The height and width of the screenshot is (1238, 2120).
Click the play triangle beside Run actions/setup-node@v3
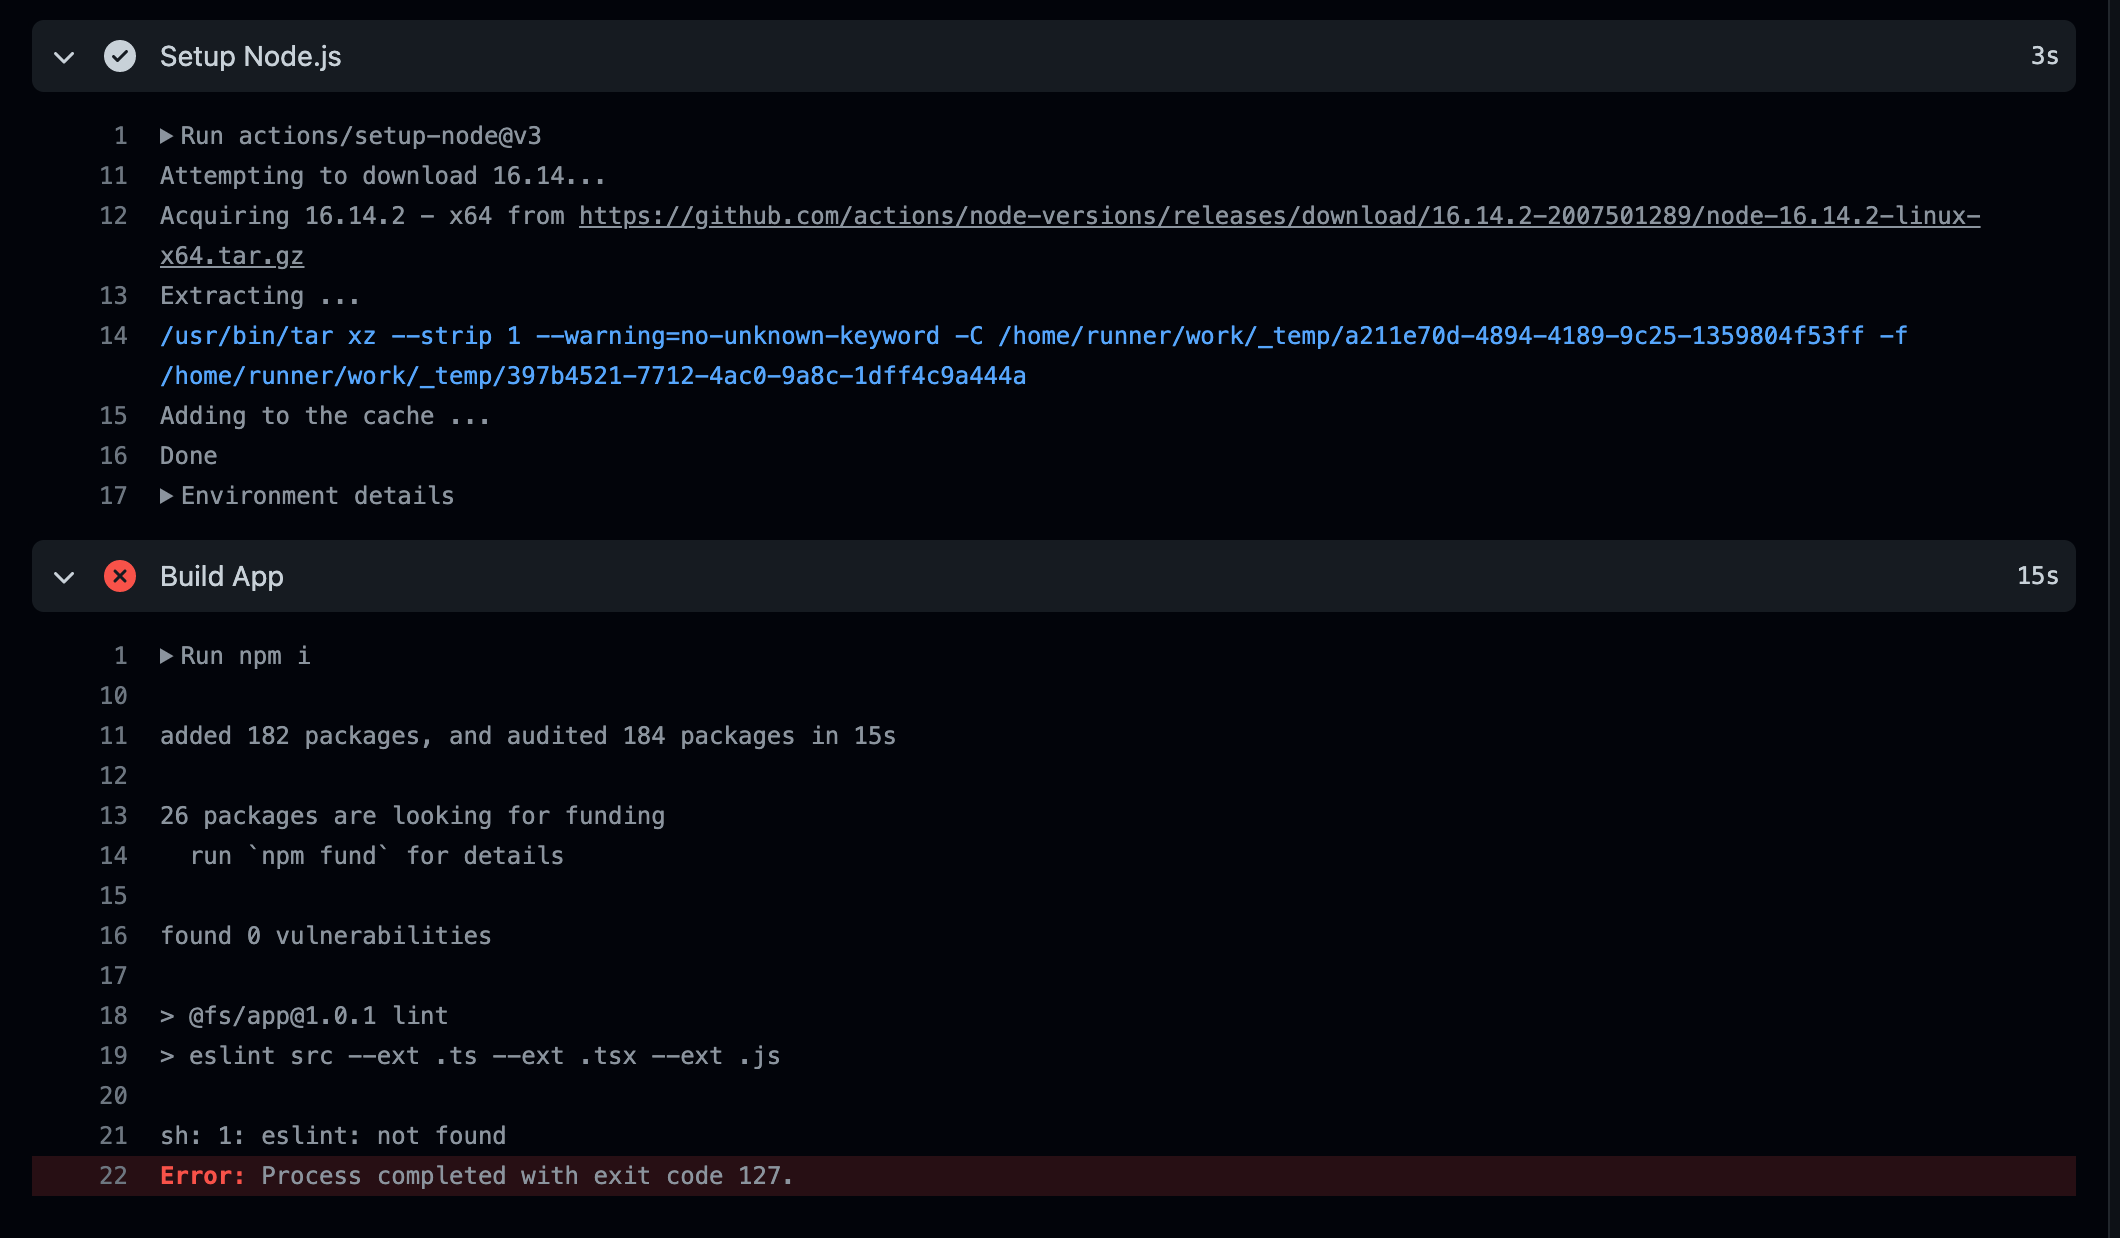tap(168, 135)
